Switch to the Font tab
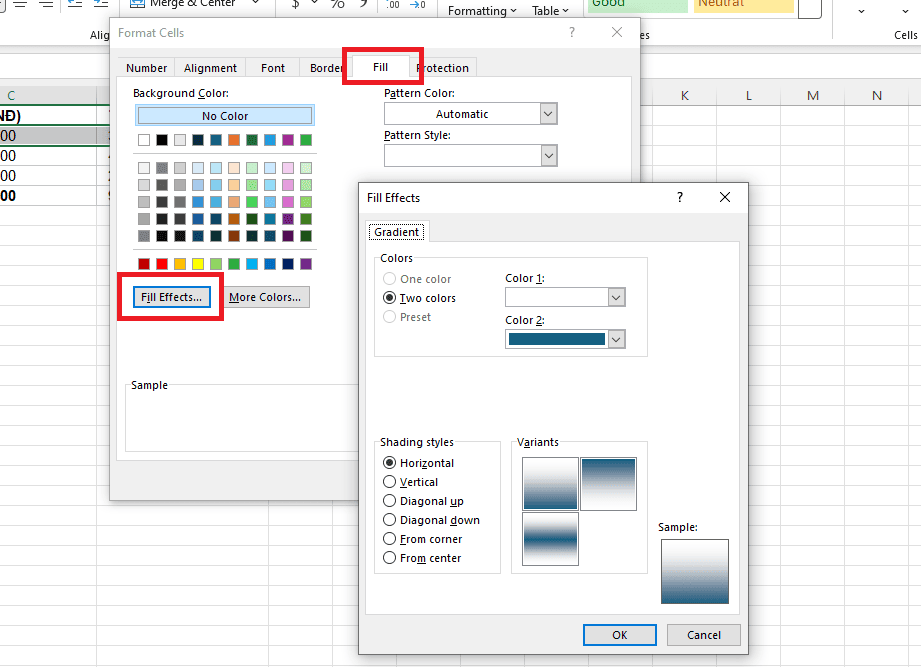 tap(273, 68)
